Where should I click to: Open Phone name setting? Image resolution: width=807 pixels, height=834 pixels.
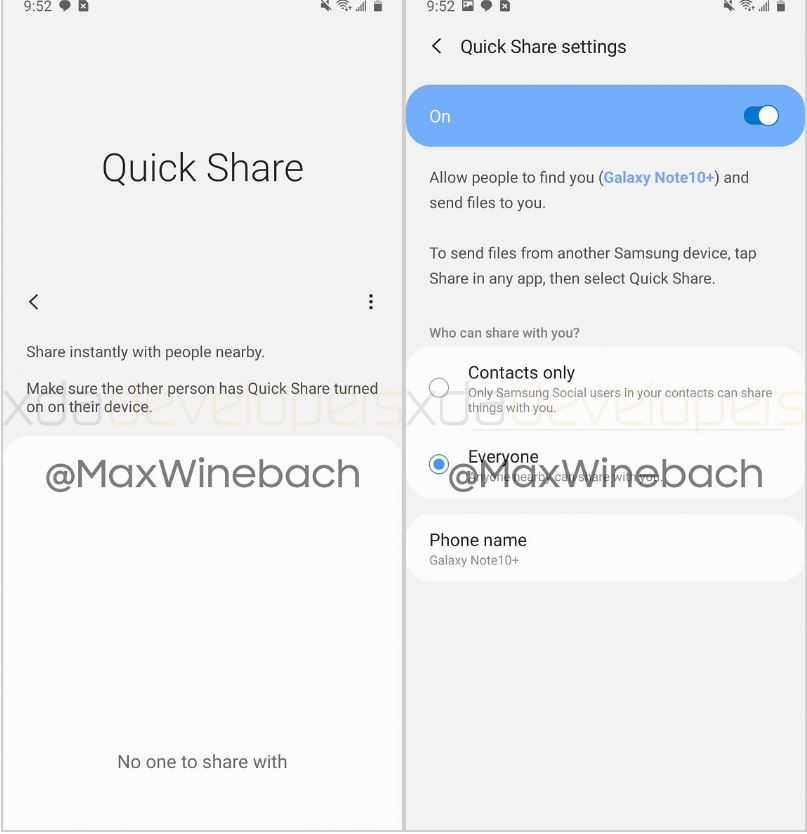click(x=605, y=548)
